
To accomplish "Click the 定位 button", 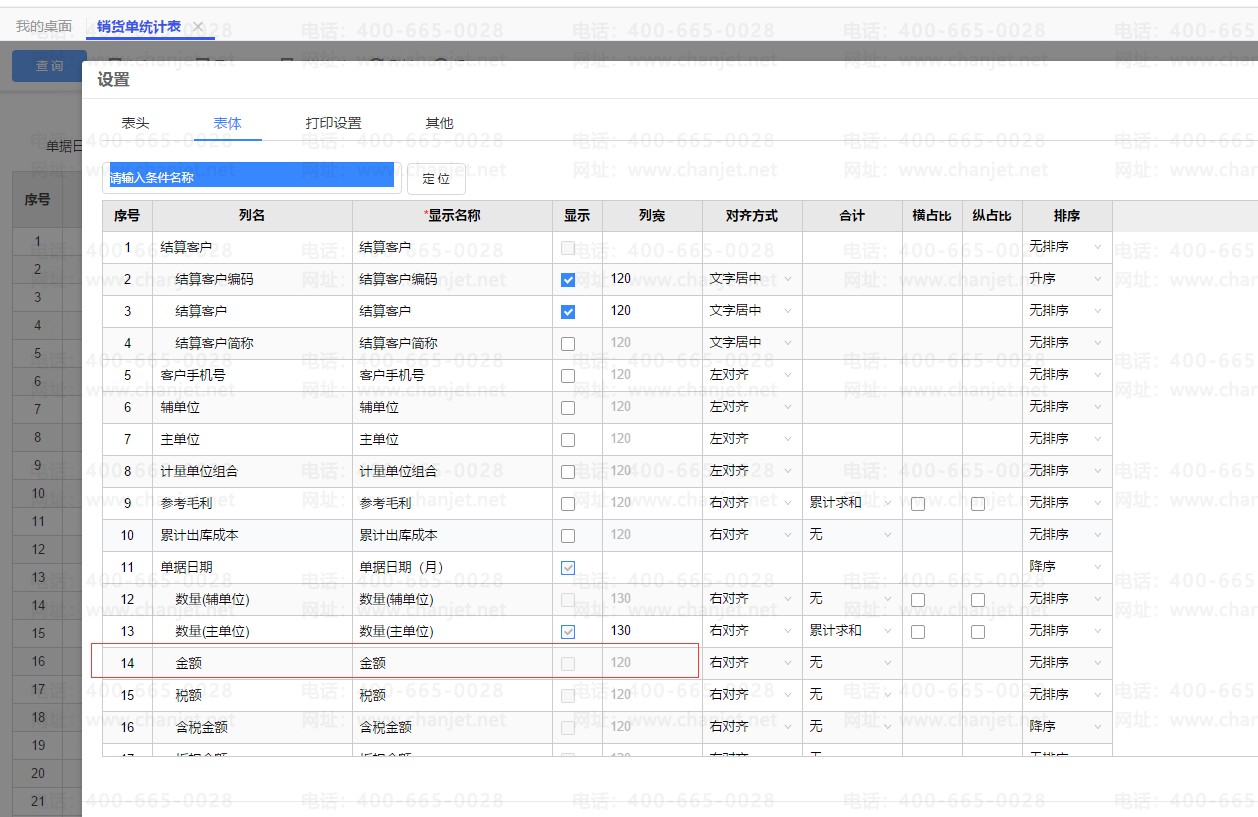I will 436,179.
